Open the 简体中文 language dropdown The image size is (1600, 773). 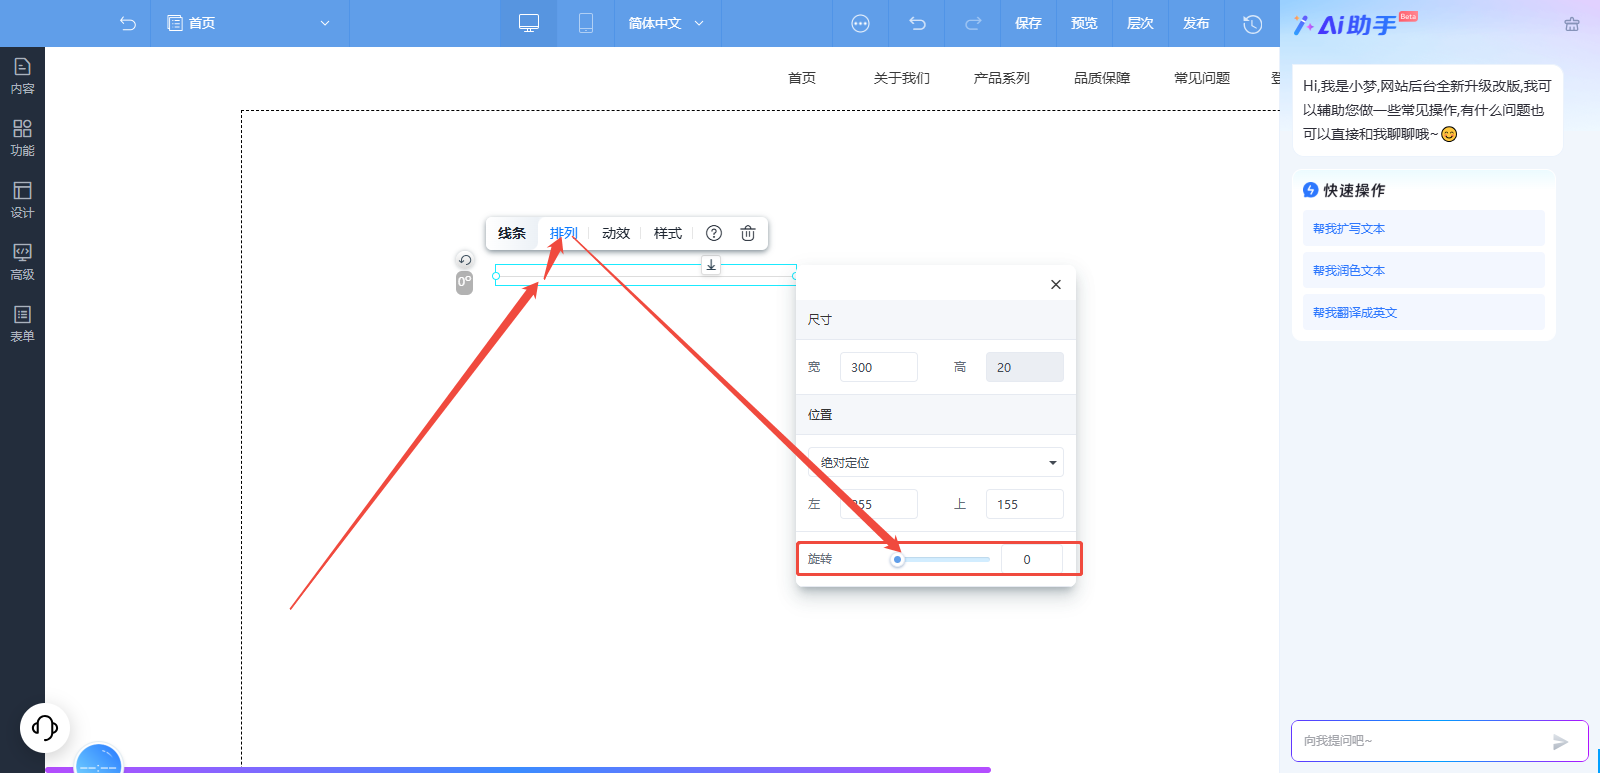[666, 23]
